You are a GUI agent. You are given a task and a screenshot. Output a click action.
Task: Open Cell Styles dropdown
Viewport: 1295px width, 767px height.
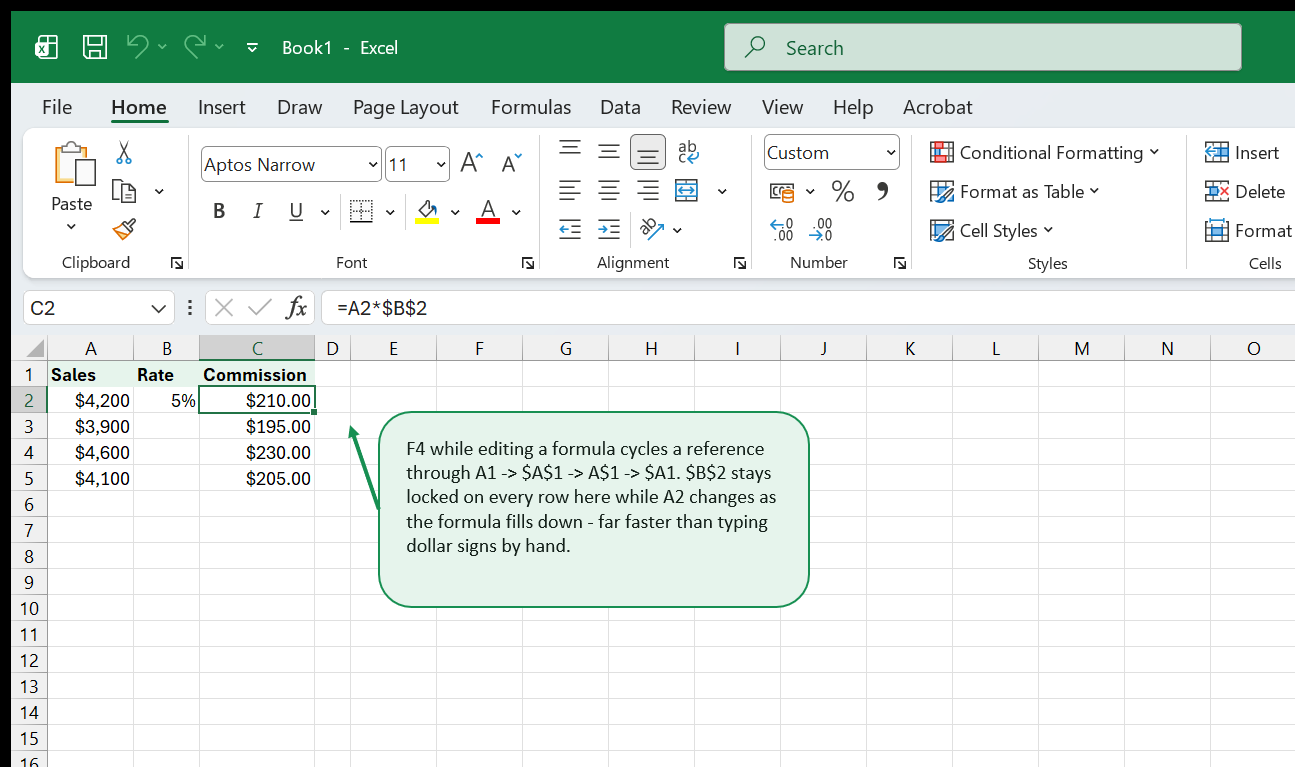(x=991, y=230)
